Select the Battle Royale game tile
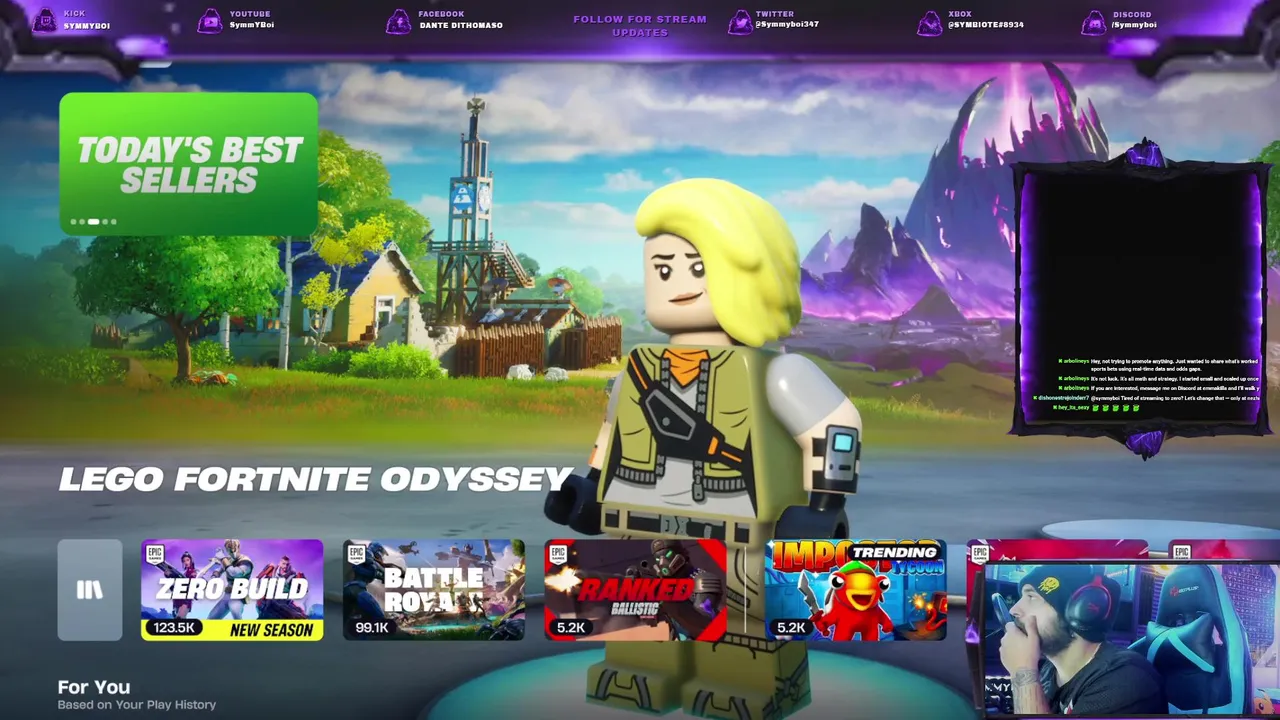This screenshot has width=1280, height=720. 434,590
